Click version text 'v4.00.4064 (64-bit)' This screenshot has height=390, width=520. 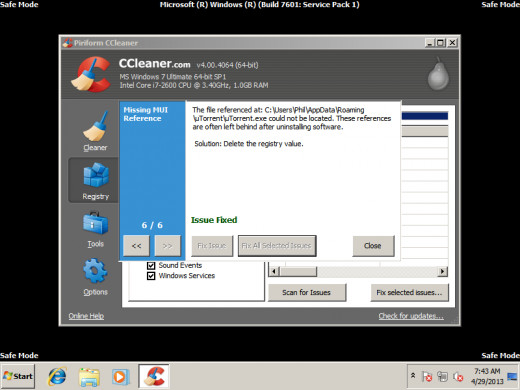[227, 65]
